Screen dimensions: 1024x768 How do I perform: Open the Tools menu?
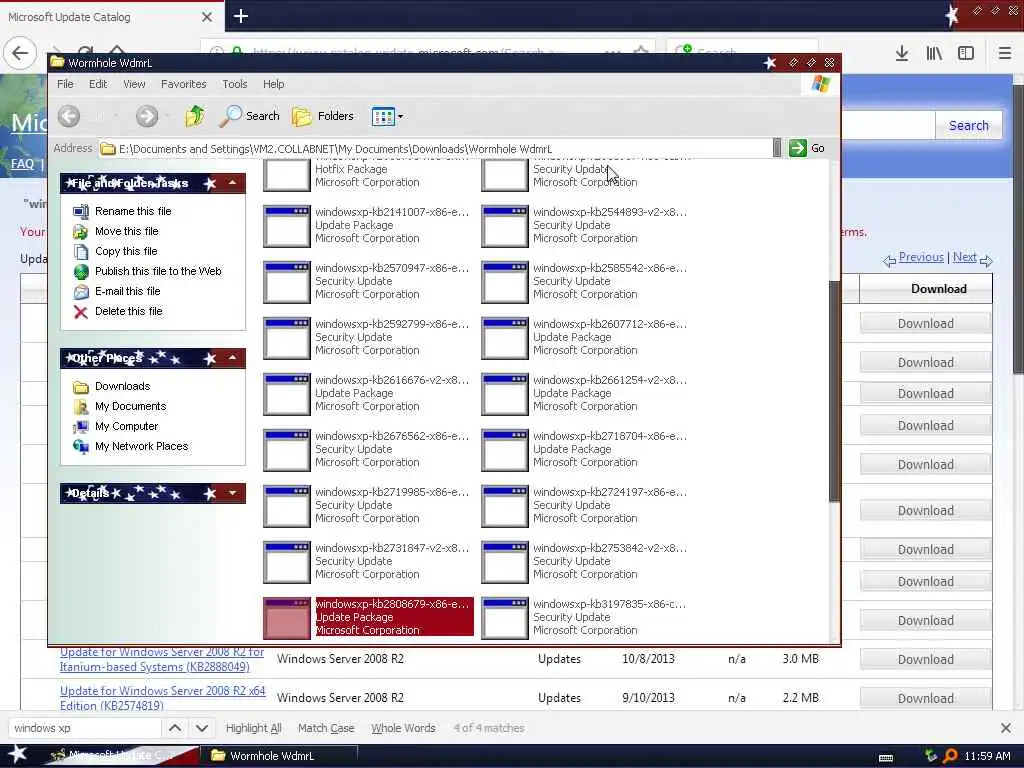[234, 84]
